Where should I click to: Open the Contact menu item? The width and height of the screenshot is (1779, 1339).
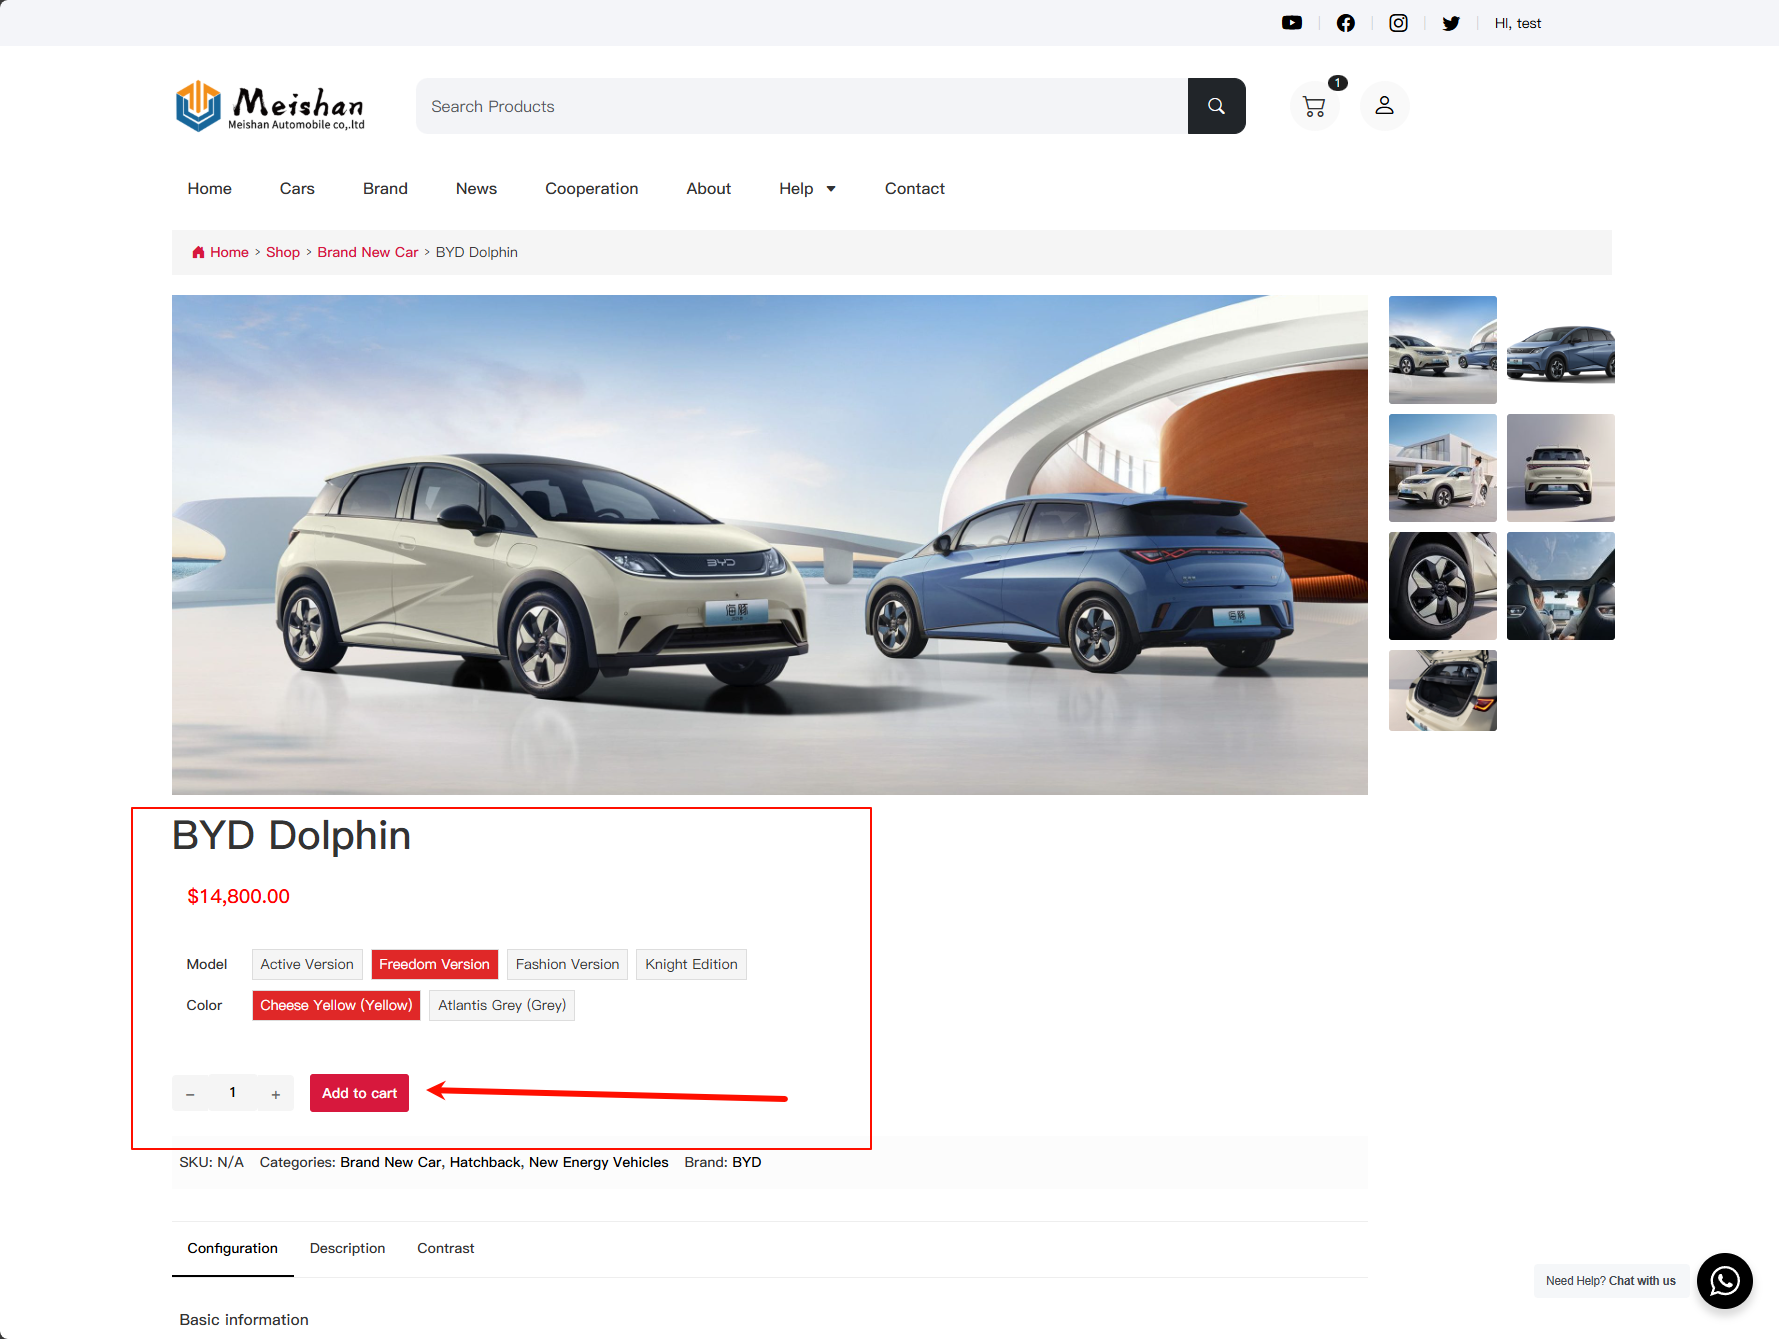pos(914,189)
